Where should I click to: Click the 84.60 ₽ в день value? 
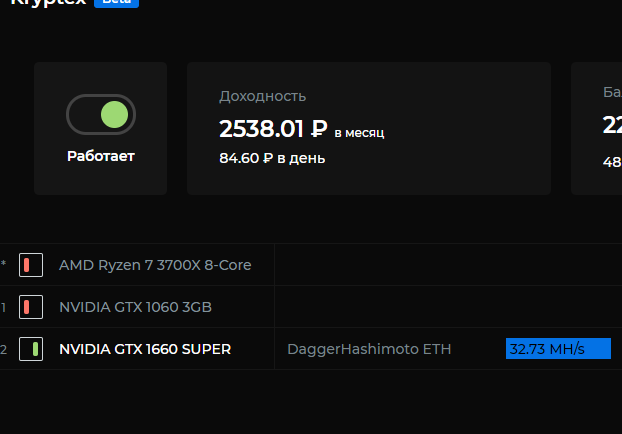[x=272, y=158]
